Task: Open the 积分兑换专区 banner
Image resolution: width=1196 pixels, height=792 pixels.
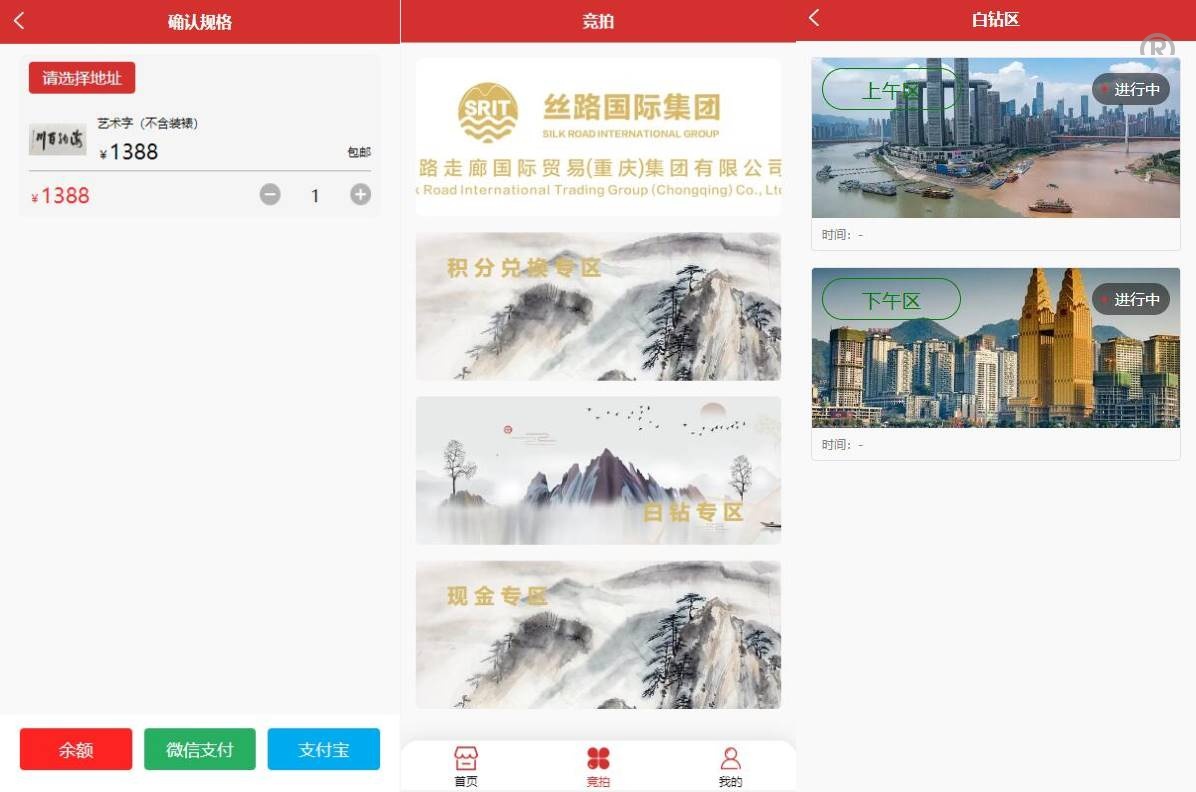Action: (x=597, y=305)
